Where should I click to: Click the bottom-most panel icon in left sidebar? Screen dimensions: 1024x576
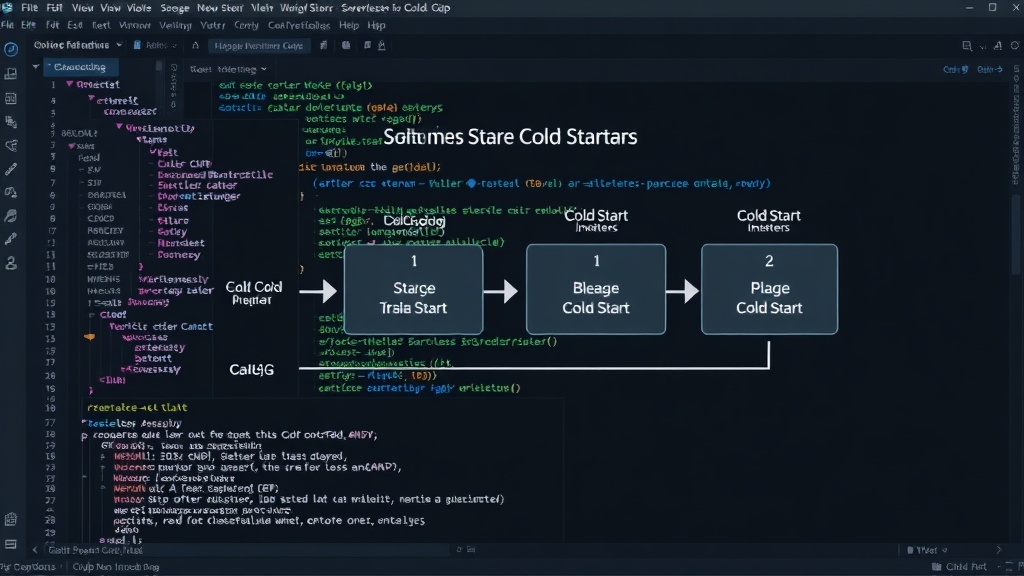pyautogui.click(x=11, y=544)
